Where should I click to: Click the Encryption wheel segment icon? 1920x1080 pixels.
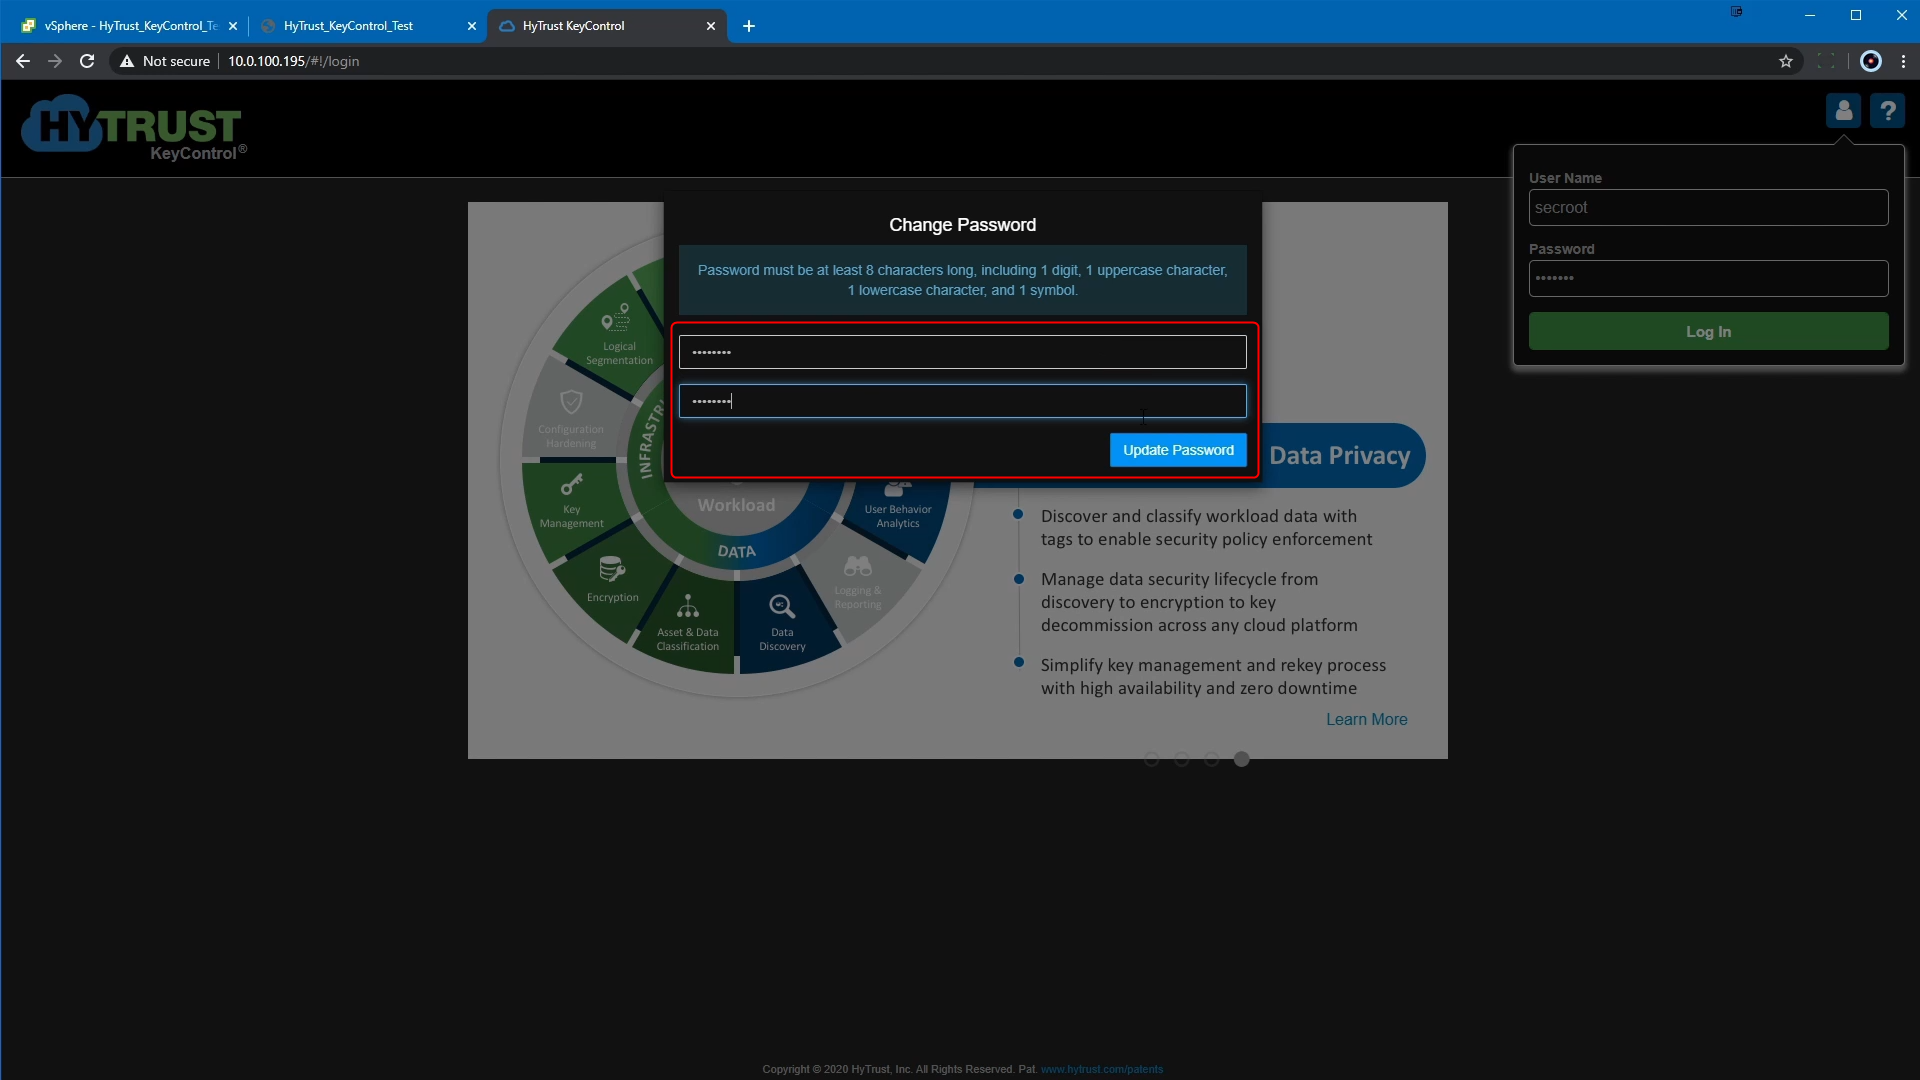point(612,570)
